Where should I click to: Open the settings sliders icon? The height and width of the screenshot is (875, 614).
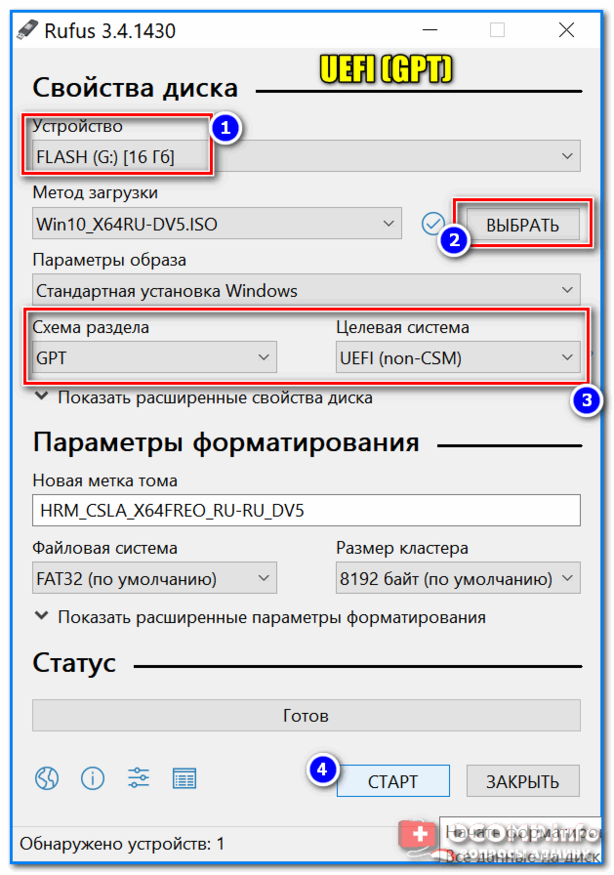[x=138, y=778]
